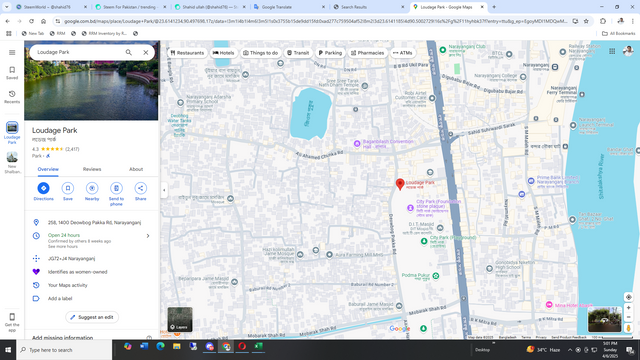
Task: Open a new browser tab
Action: [x=494, y=7]
